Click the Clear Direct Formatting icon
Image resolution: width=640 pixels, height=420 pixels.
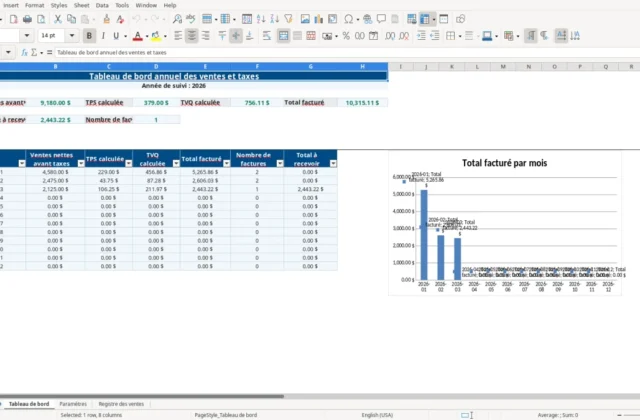(120, 19)
